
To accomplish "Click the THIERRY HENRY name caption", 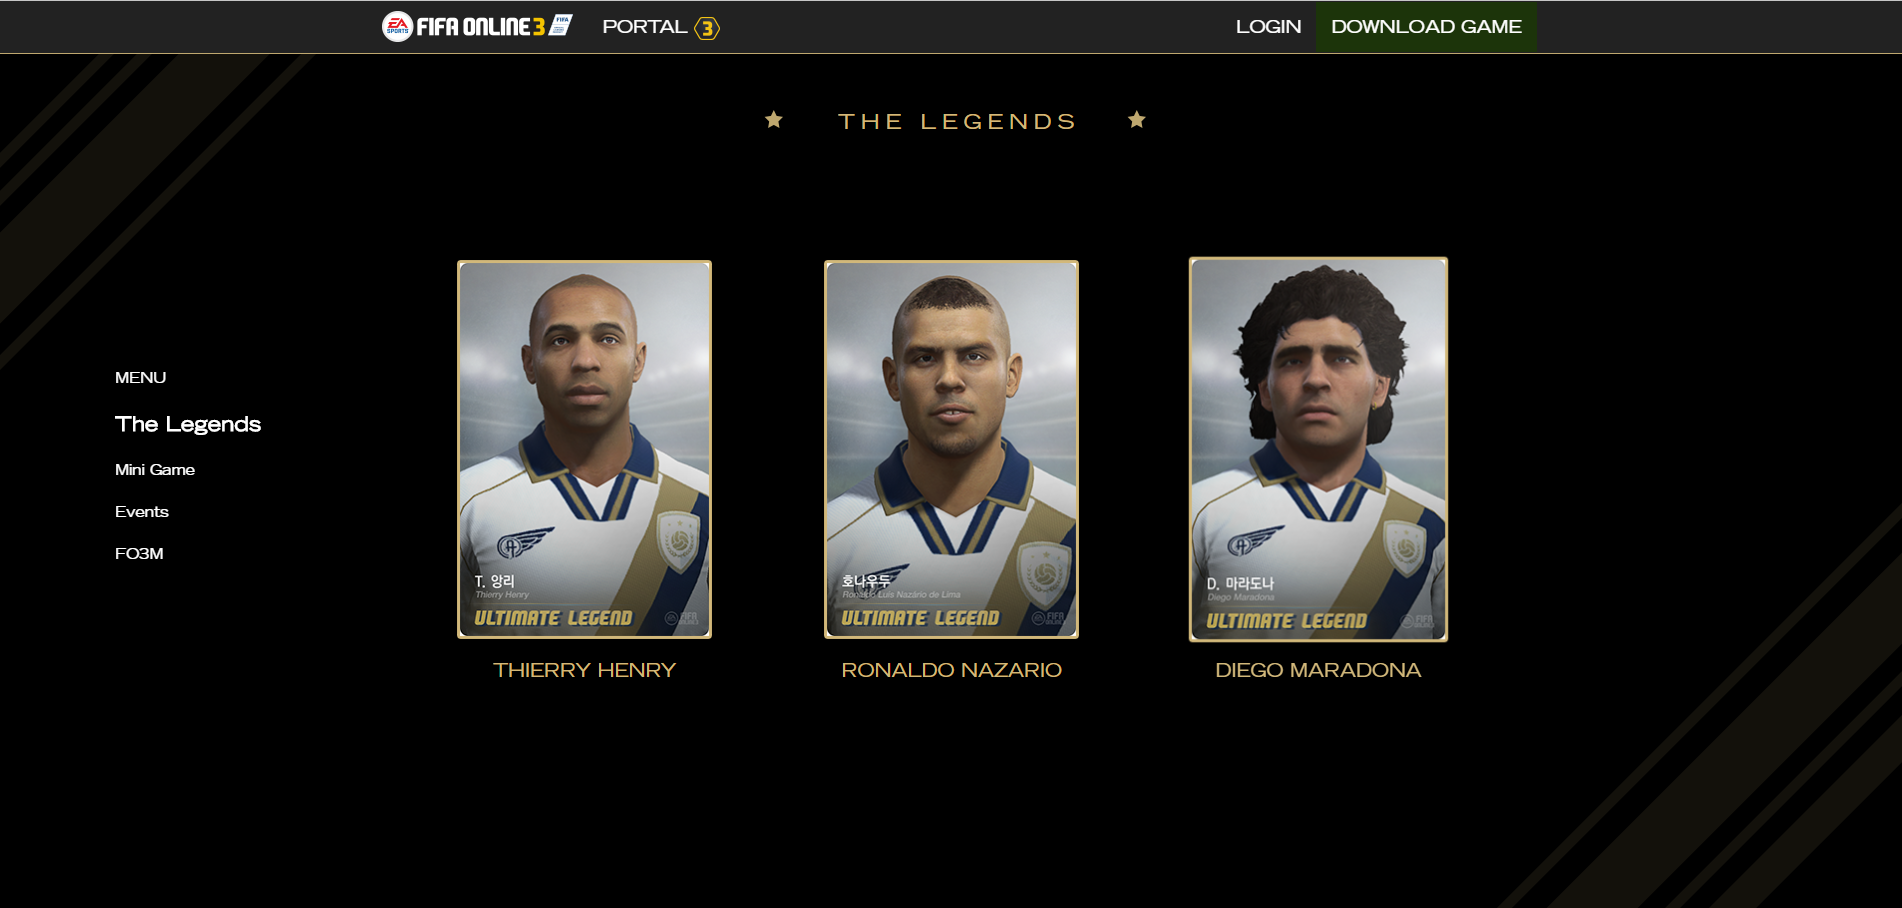I will coord(584,670).
